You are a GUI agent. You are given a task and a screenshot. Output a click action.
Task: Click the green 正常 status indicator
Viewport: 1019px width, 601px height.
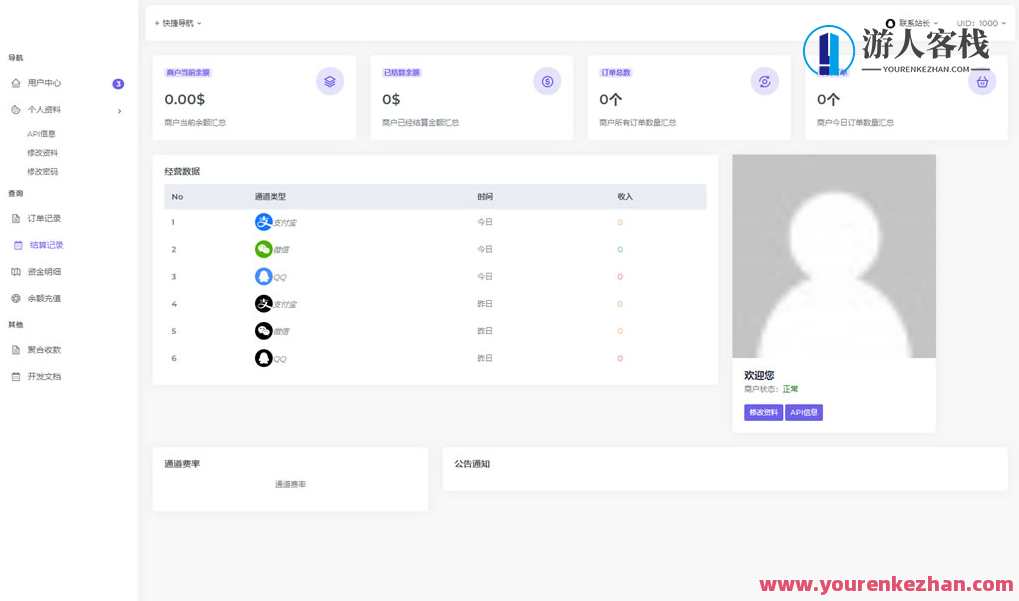(x=790, y=388)
